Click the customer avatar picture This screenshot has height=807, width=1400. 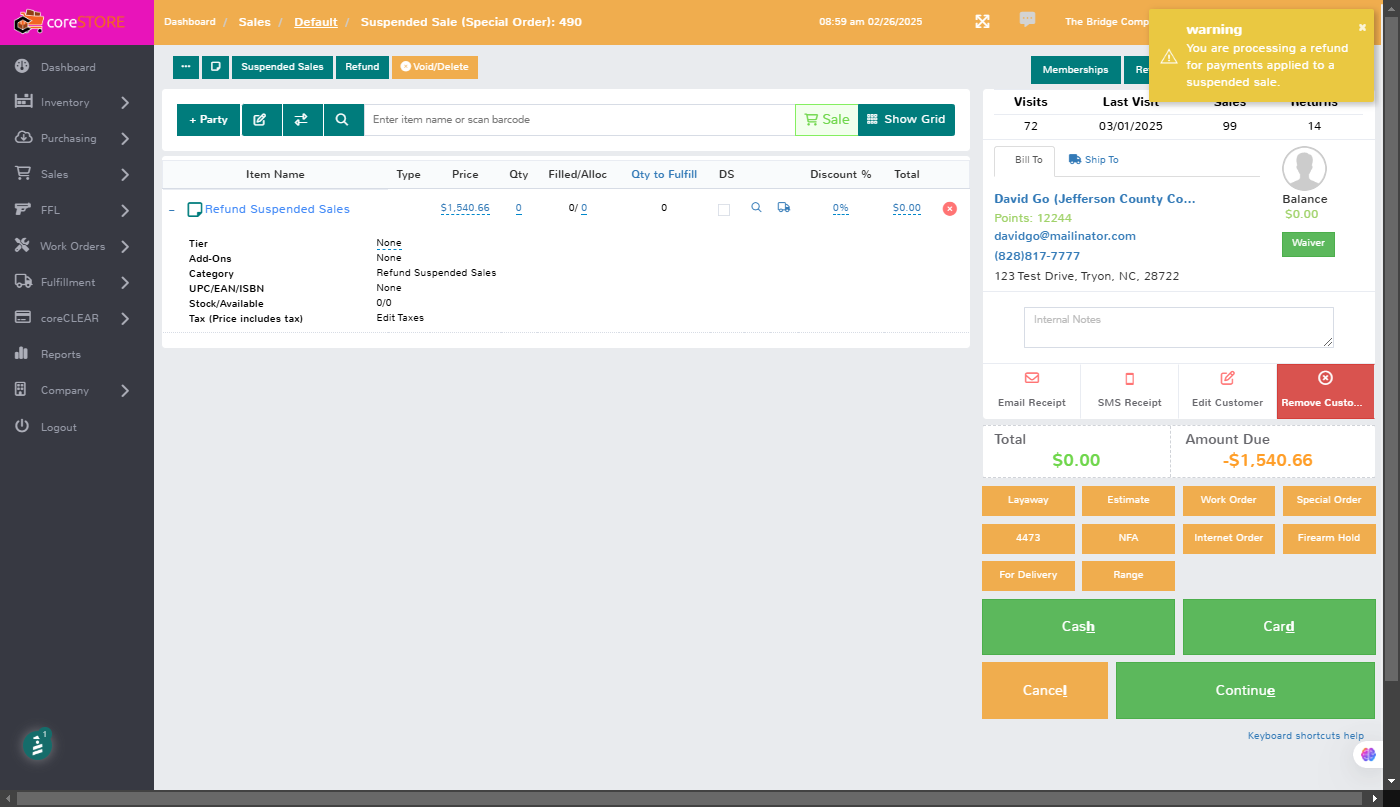coord(1304,169)
